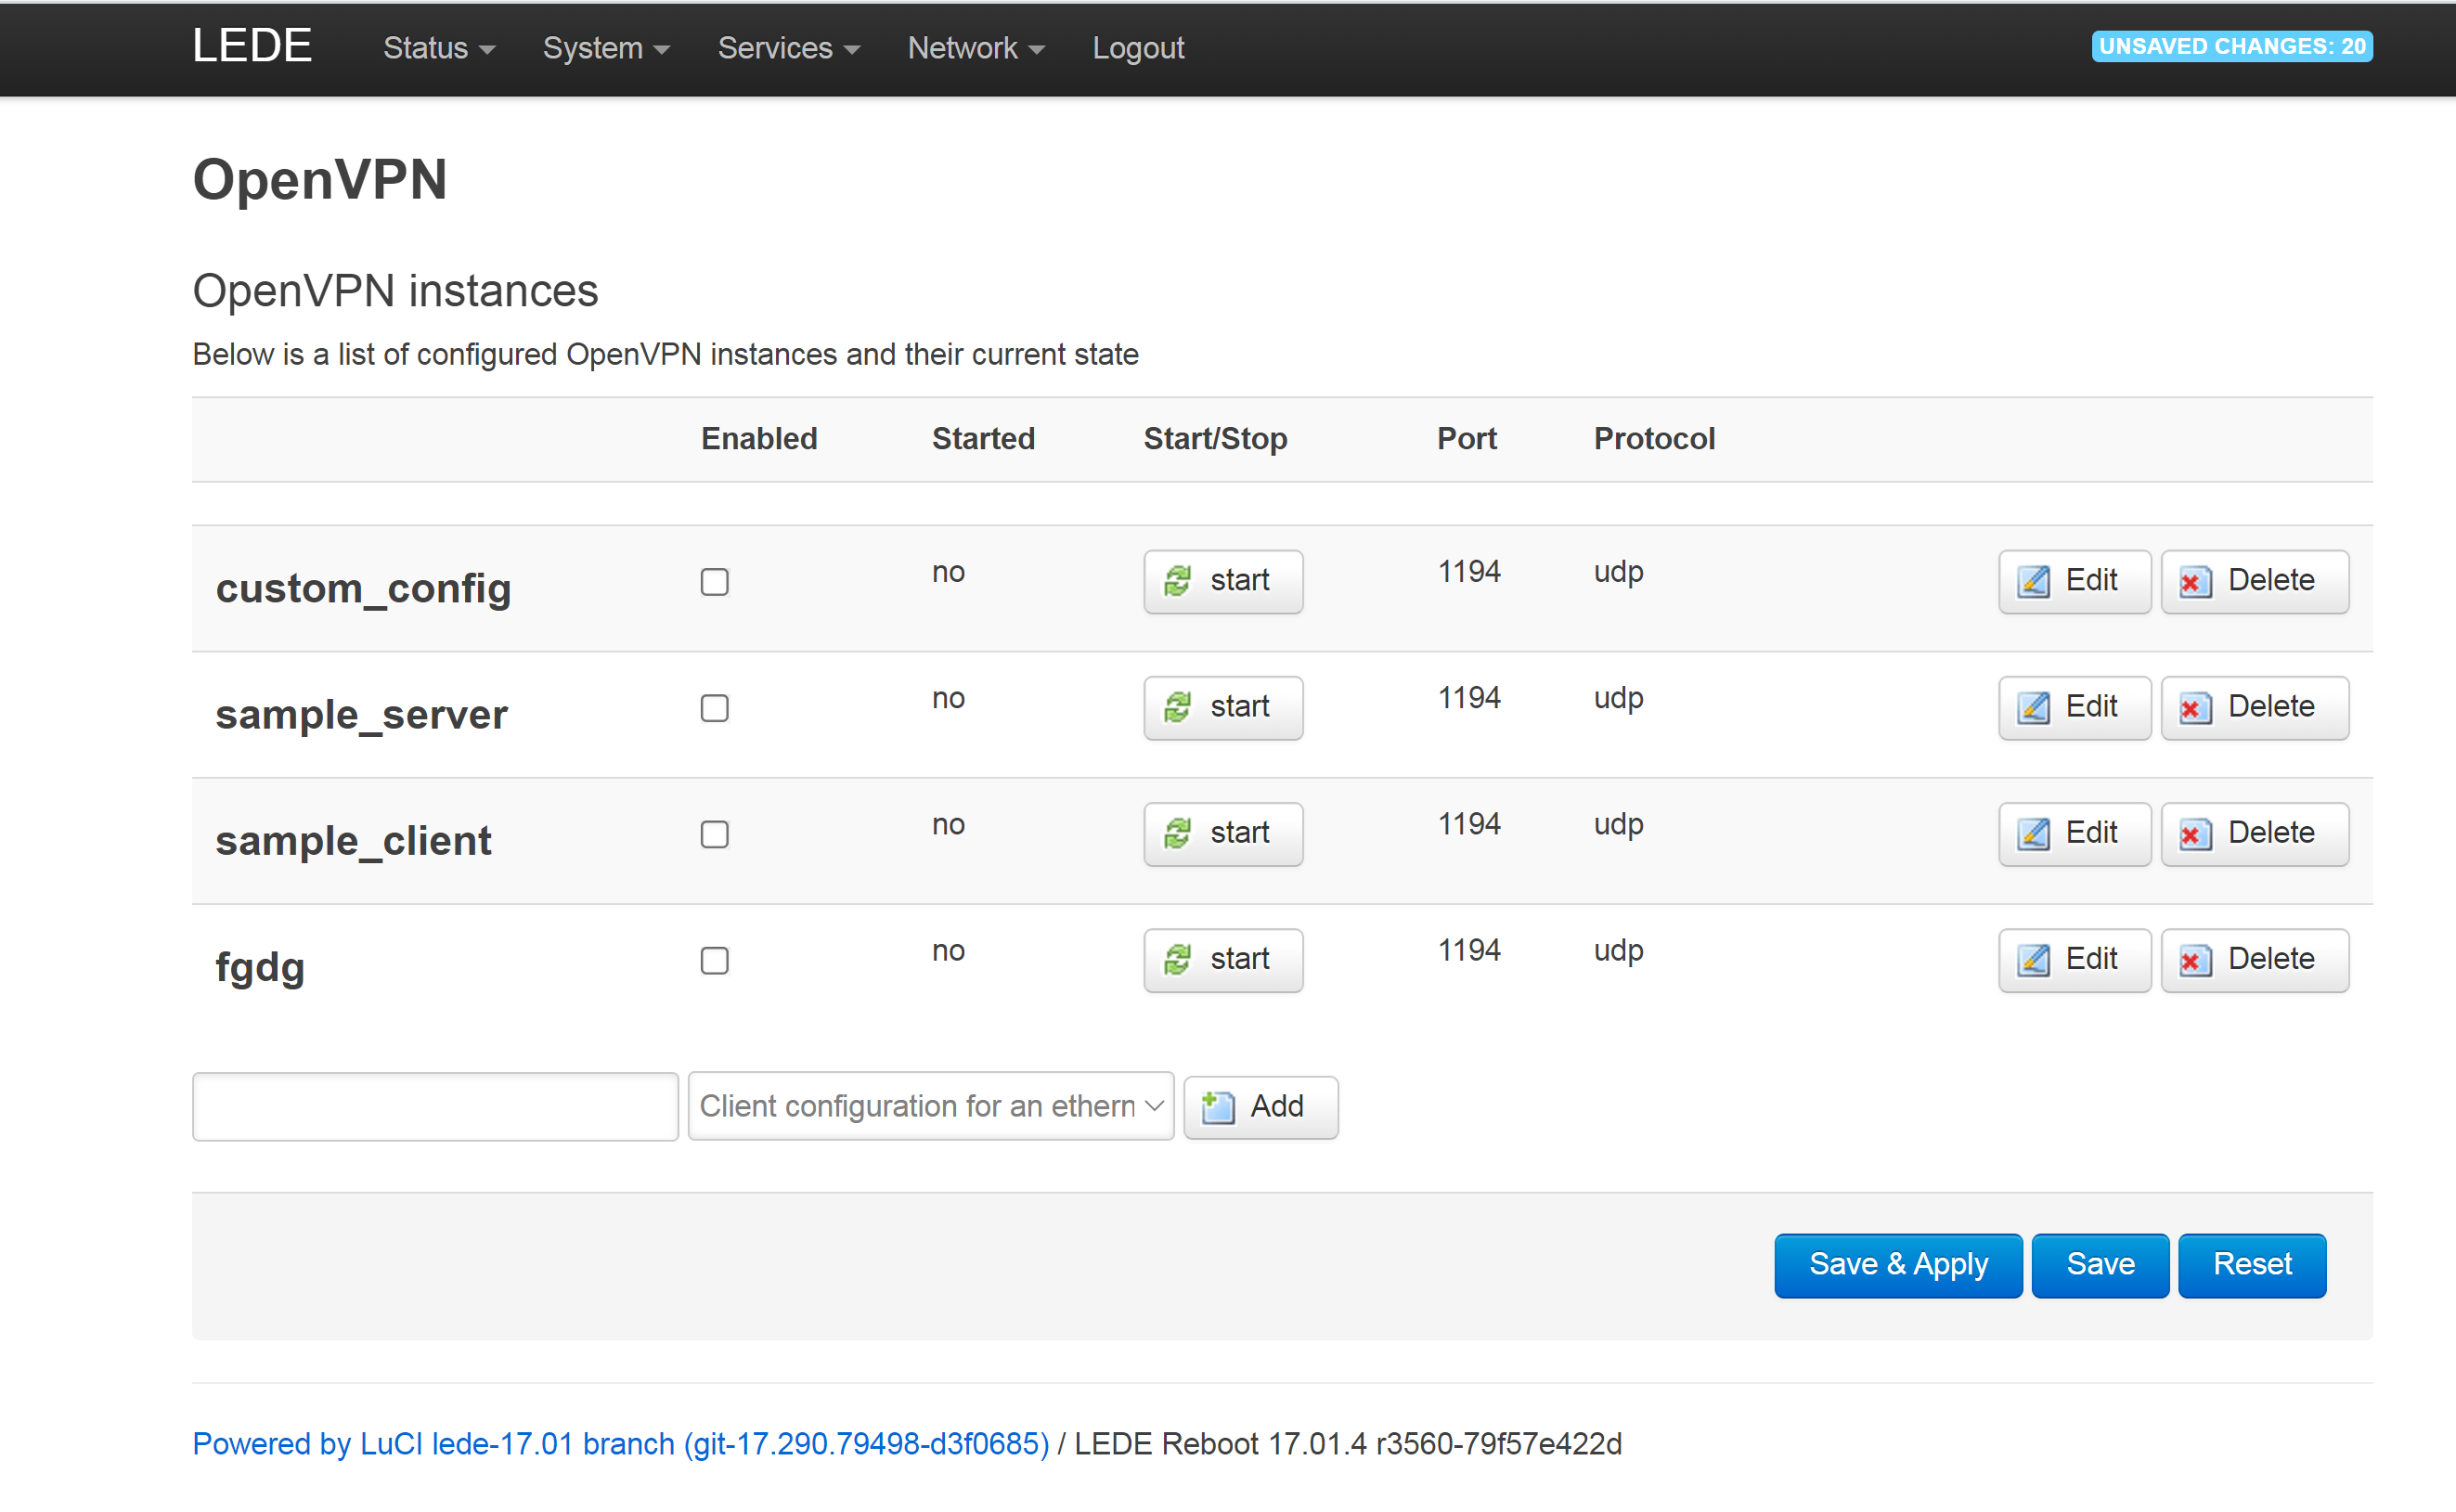Image resolution: width=2456 pixels, height=1512 pixels.
Task: Open the Status menu
Action: pos(439,48)
